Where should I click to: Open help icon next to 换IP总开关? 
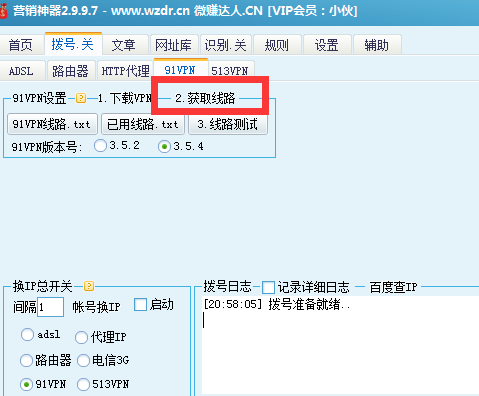89,286
